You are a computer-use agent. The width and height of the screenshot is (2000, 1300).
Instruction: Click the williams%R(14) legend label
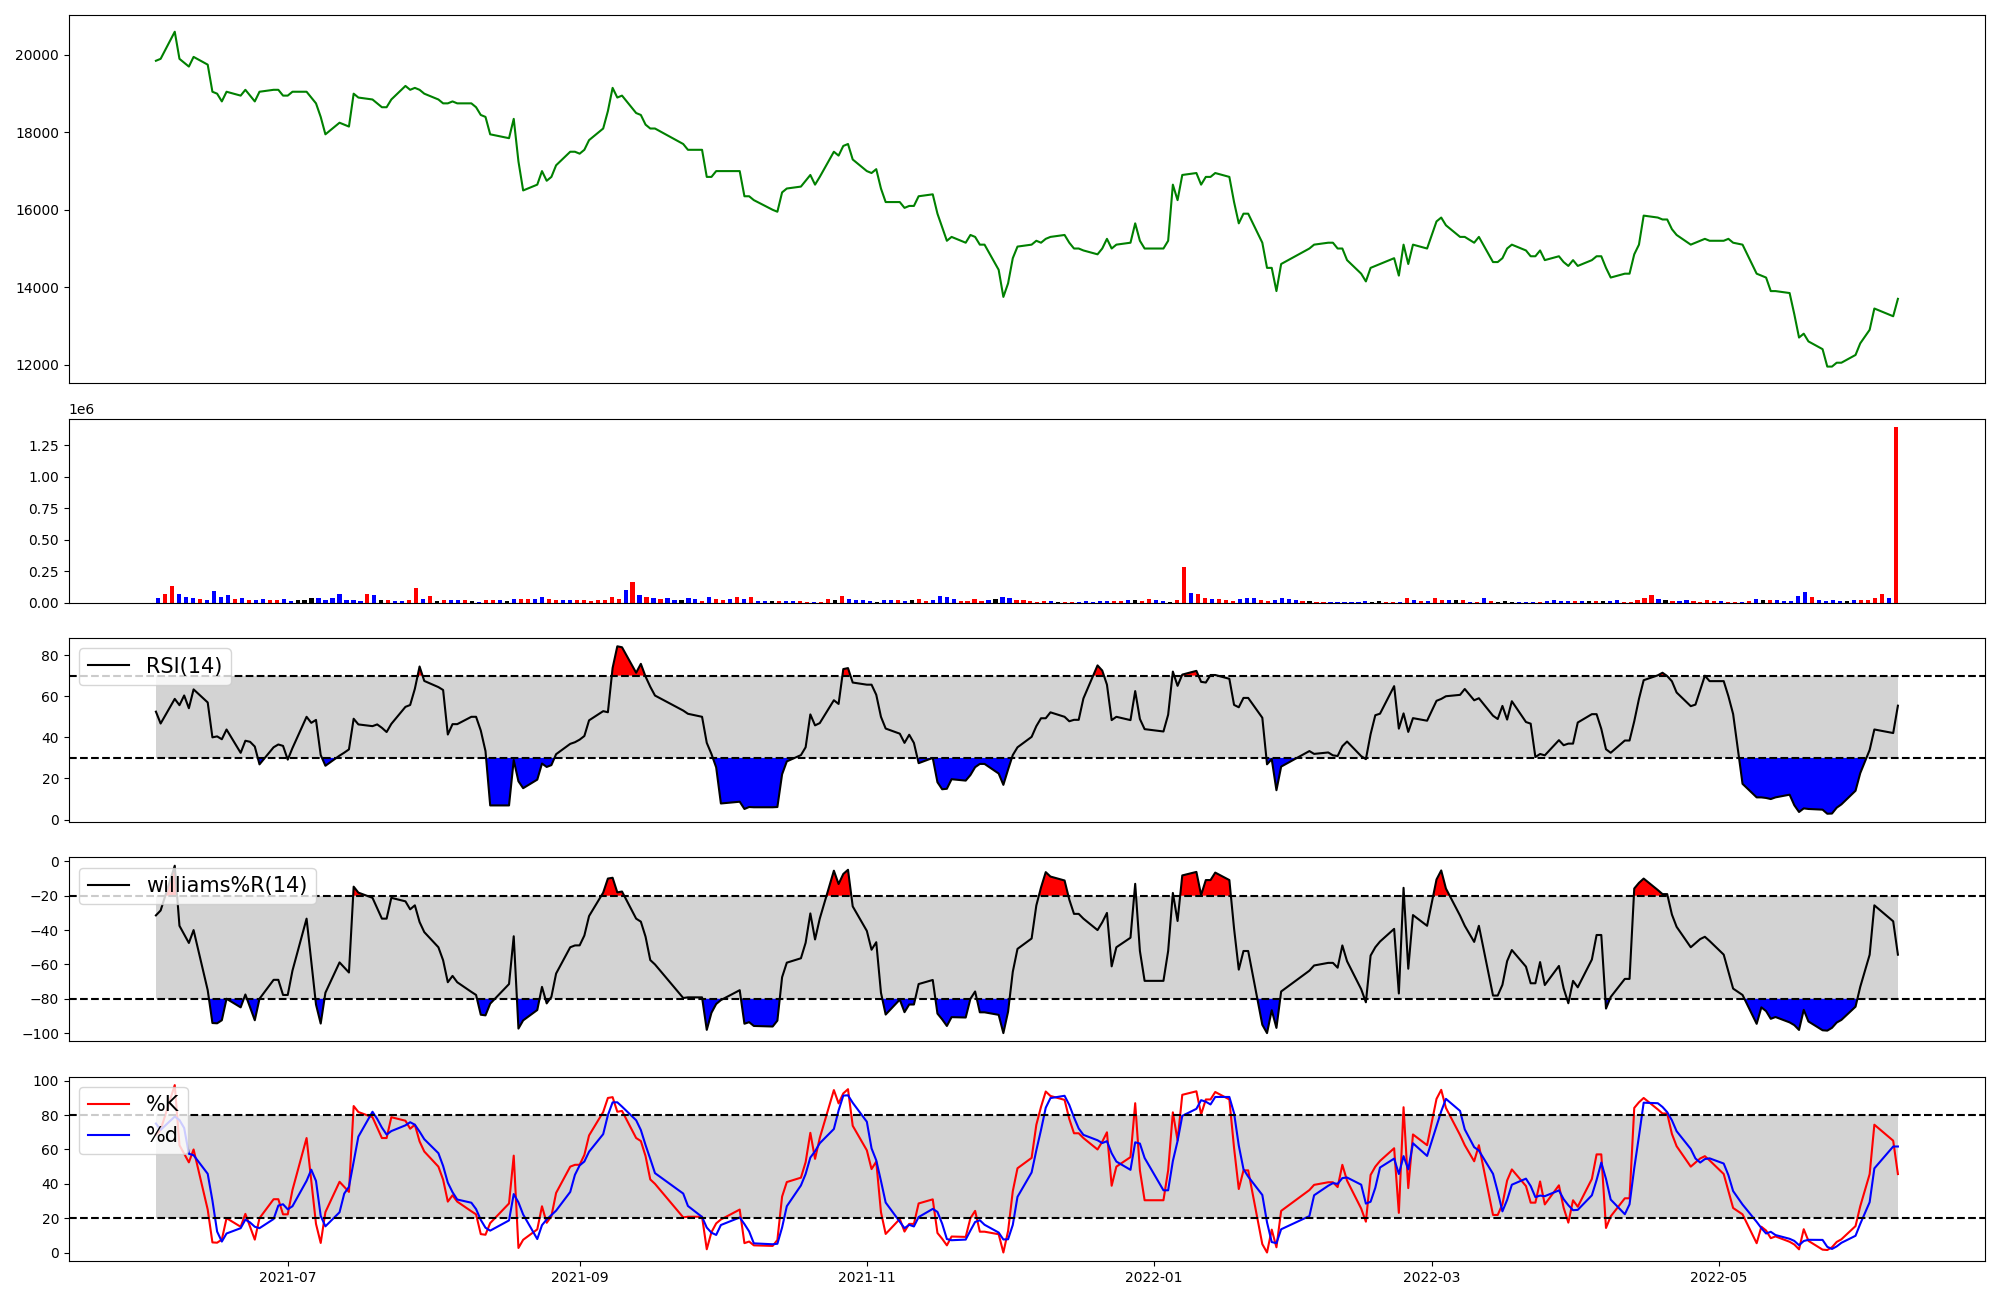tap(227, 885)
